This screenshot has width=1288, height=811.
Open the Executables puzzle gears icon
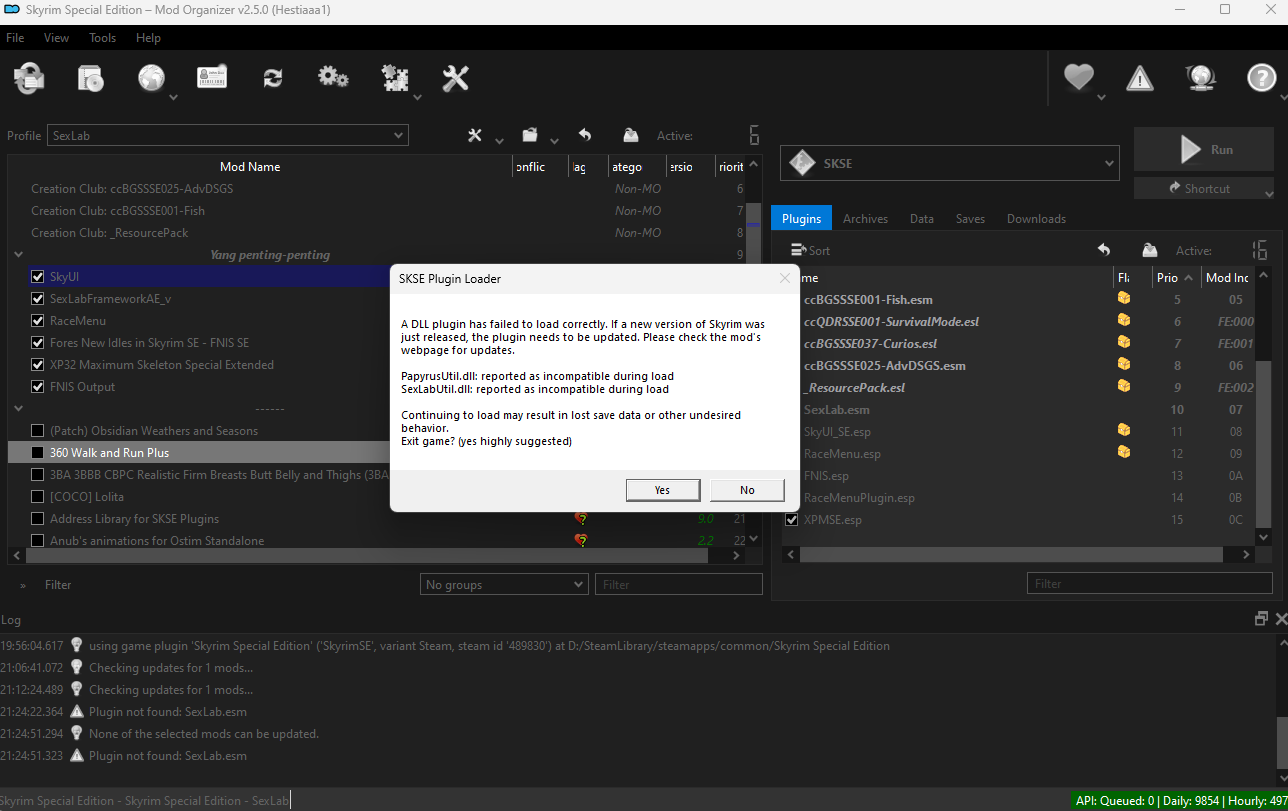click(396, 78)
